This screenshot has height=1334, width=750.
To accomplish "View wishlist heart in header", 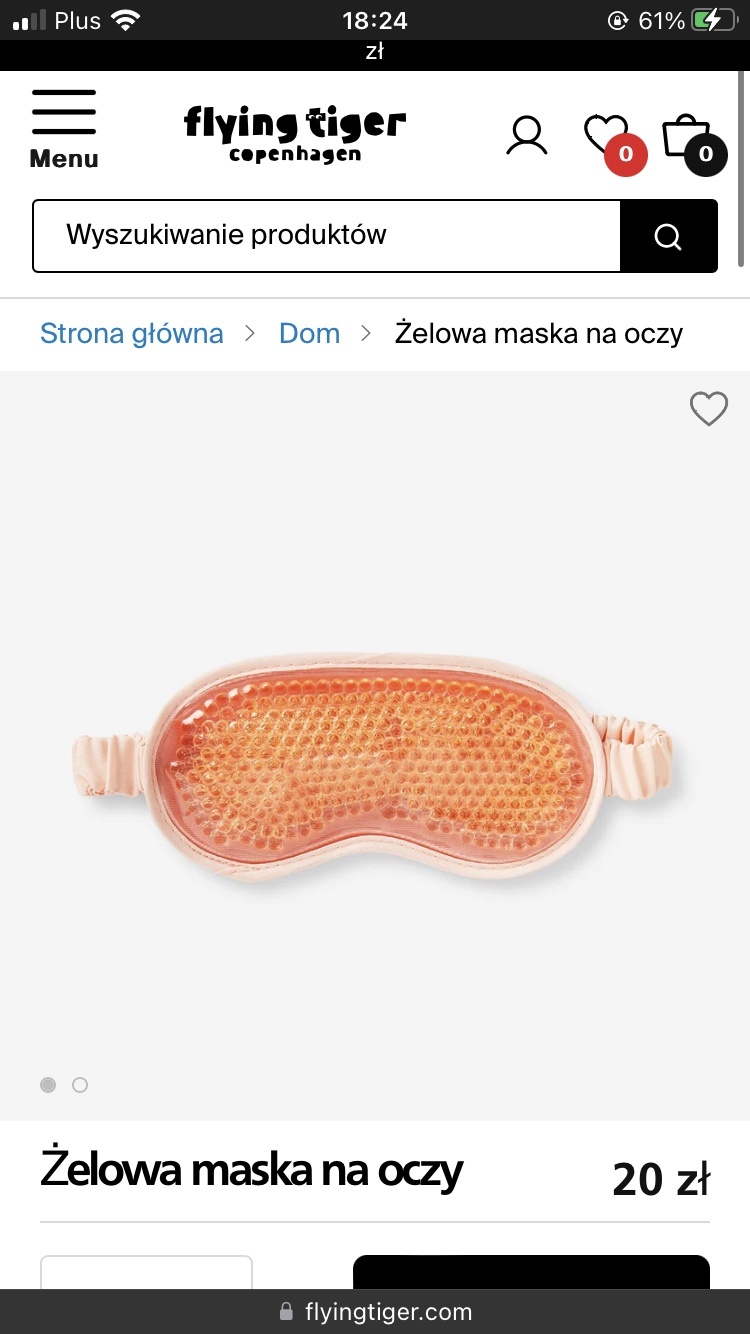I will [607, 136].
